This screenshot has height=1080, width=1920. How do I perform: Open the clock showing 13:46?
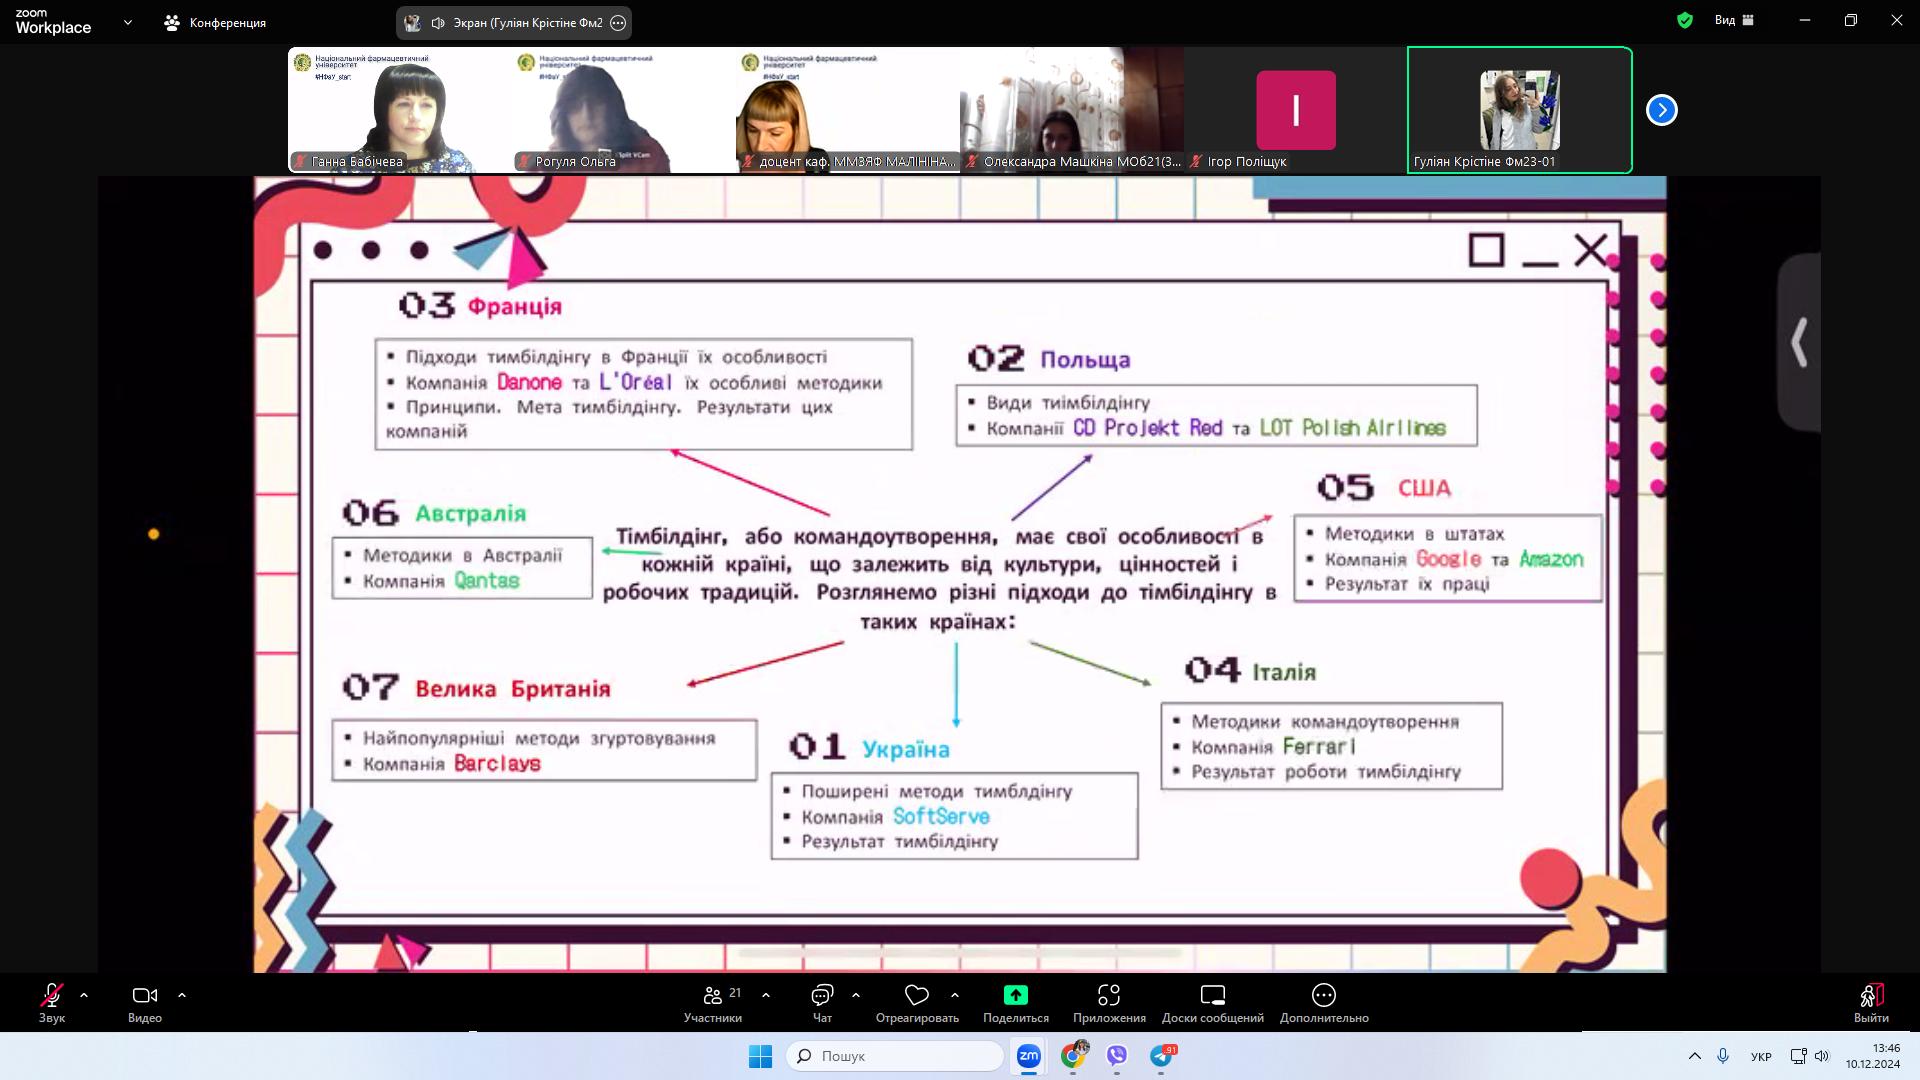click(x=1873, y=1056)
